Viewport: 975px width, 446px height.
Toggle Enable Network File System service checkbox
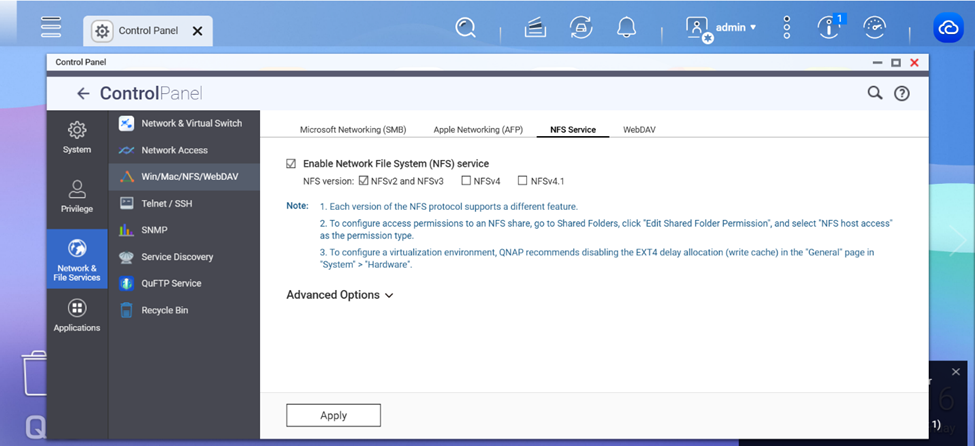coord(291,163)
